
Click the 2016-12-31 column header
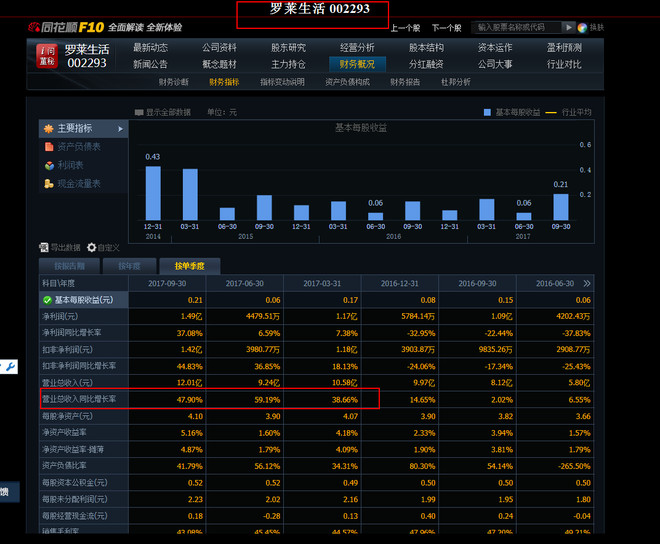(x=400, y=283)
